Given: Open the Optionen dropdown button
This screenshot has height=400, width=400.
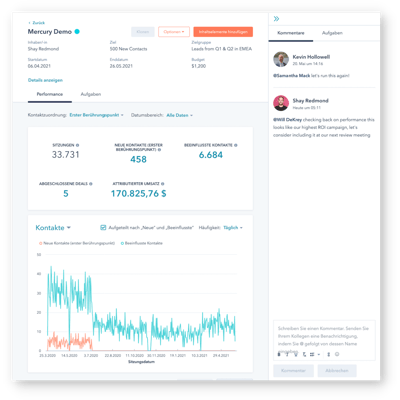Looking at the screenshot, I should coord(174,32).
